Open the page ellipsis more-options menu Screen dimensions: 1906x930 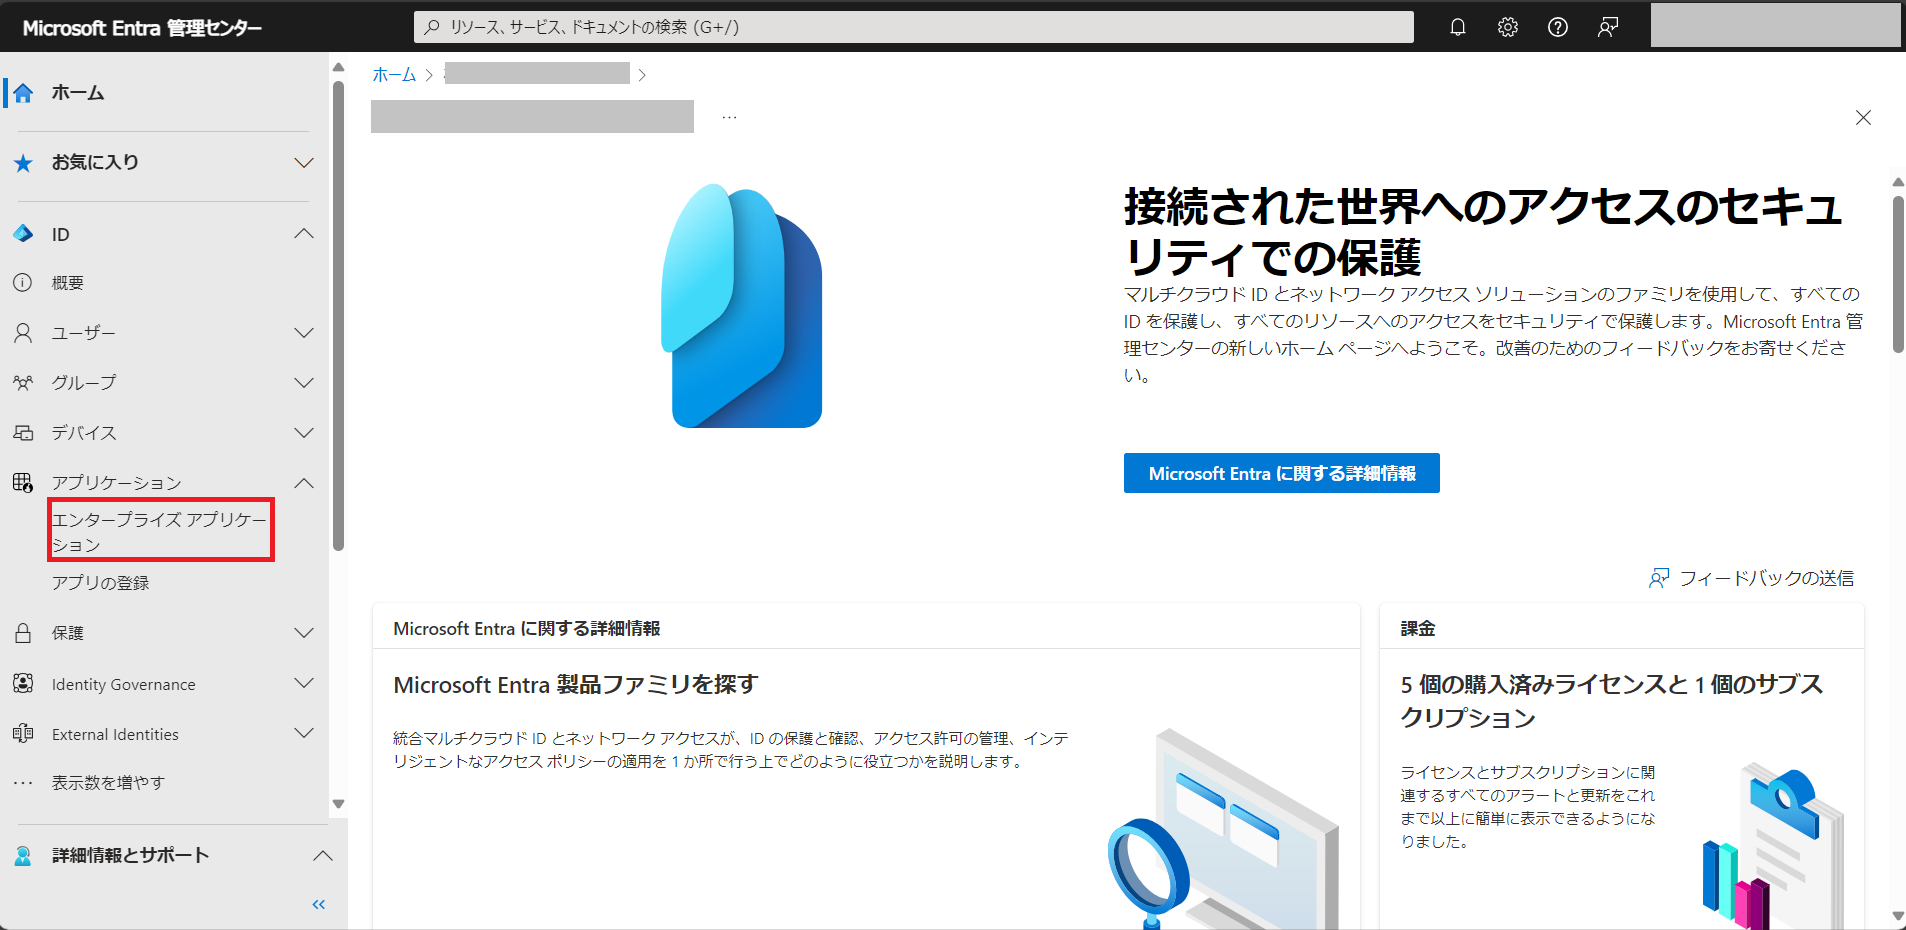(x=730, y=117)
